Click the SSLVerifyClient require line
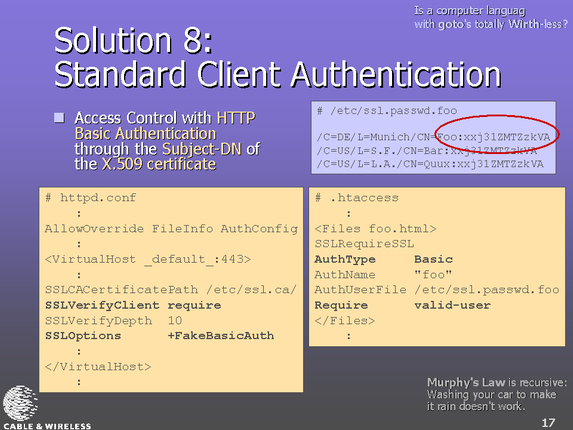The width and height of the screenshot is (573, 430). (x=133, y=305)
